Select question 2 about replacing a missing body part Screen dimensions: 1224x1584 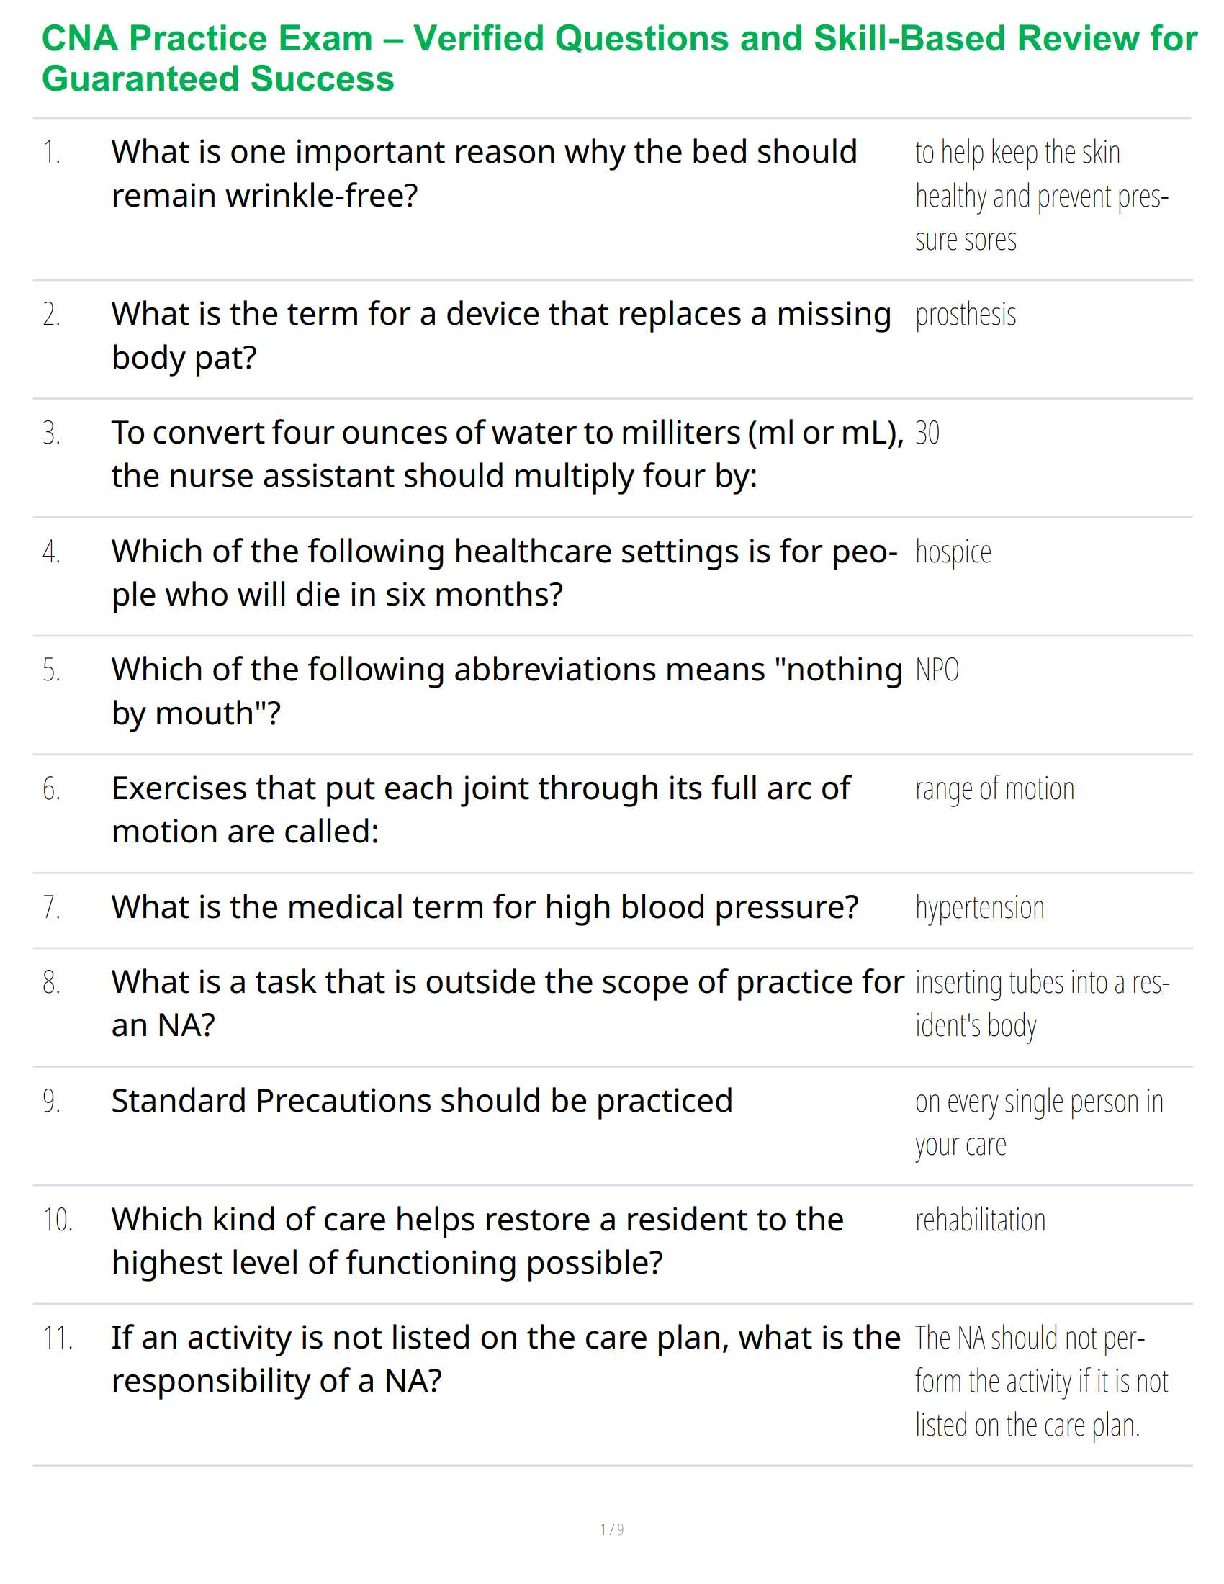click(x=501, y=336)
